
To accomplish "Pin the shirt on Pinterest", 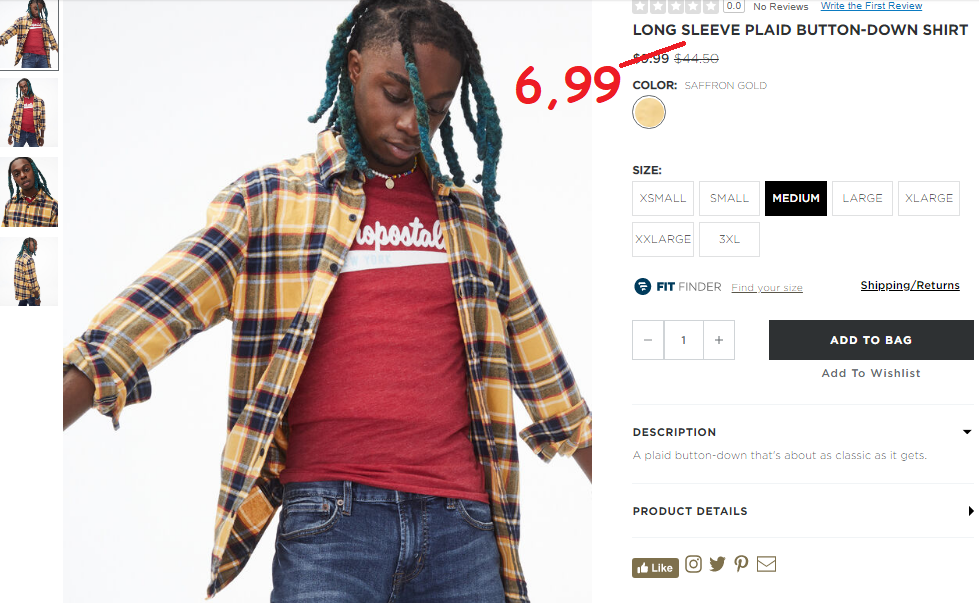I will (741, 564).
